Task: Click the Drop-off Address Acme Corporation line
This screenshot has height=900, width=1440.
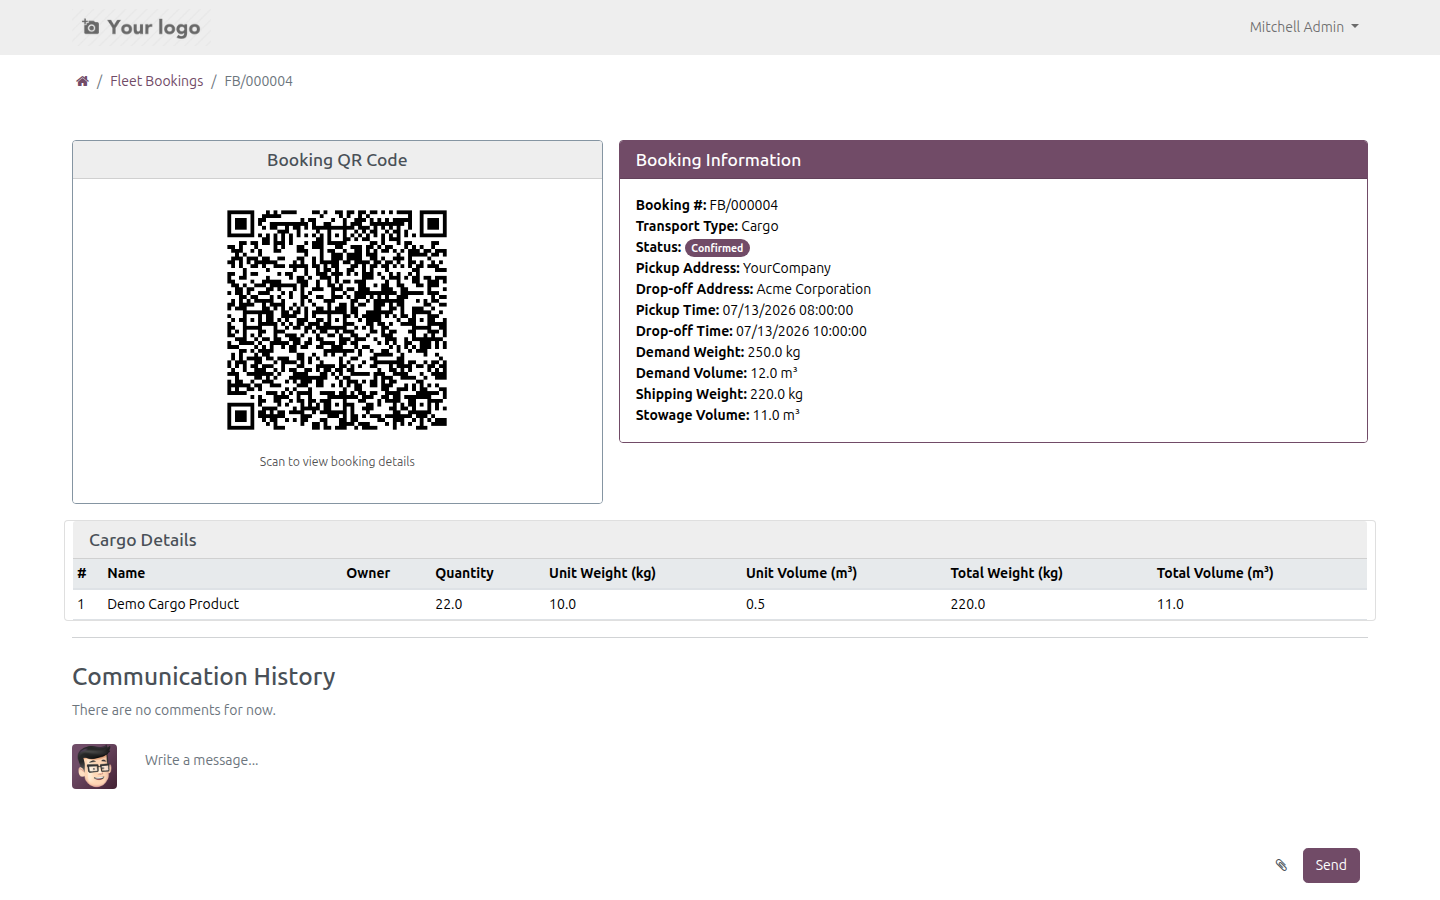Action: [753, 289]
